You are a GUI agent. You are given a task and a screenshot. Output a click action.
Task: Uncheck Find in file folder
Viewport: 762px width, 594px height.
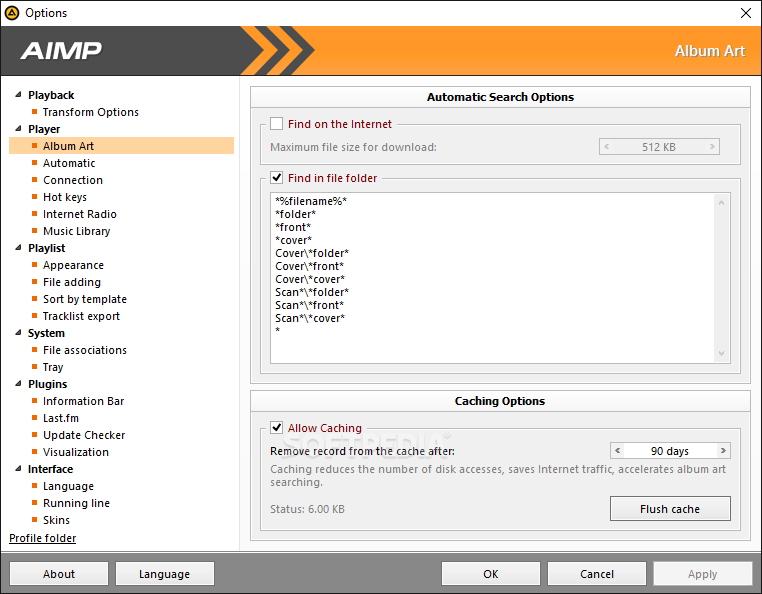pos(277,177)
